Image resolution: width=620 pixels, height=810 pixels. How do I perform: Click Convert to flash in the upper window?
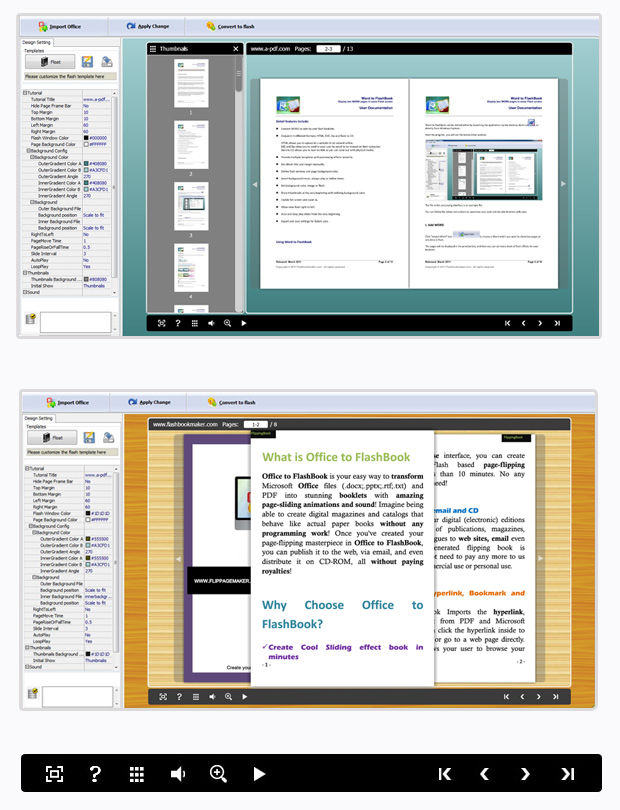[230, 26]
